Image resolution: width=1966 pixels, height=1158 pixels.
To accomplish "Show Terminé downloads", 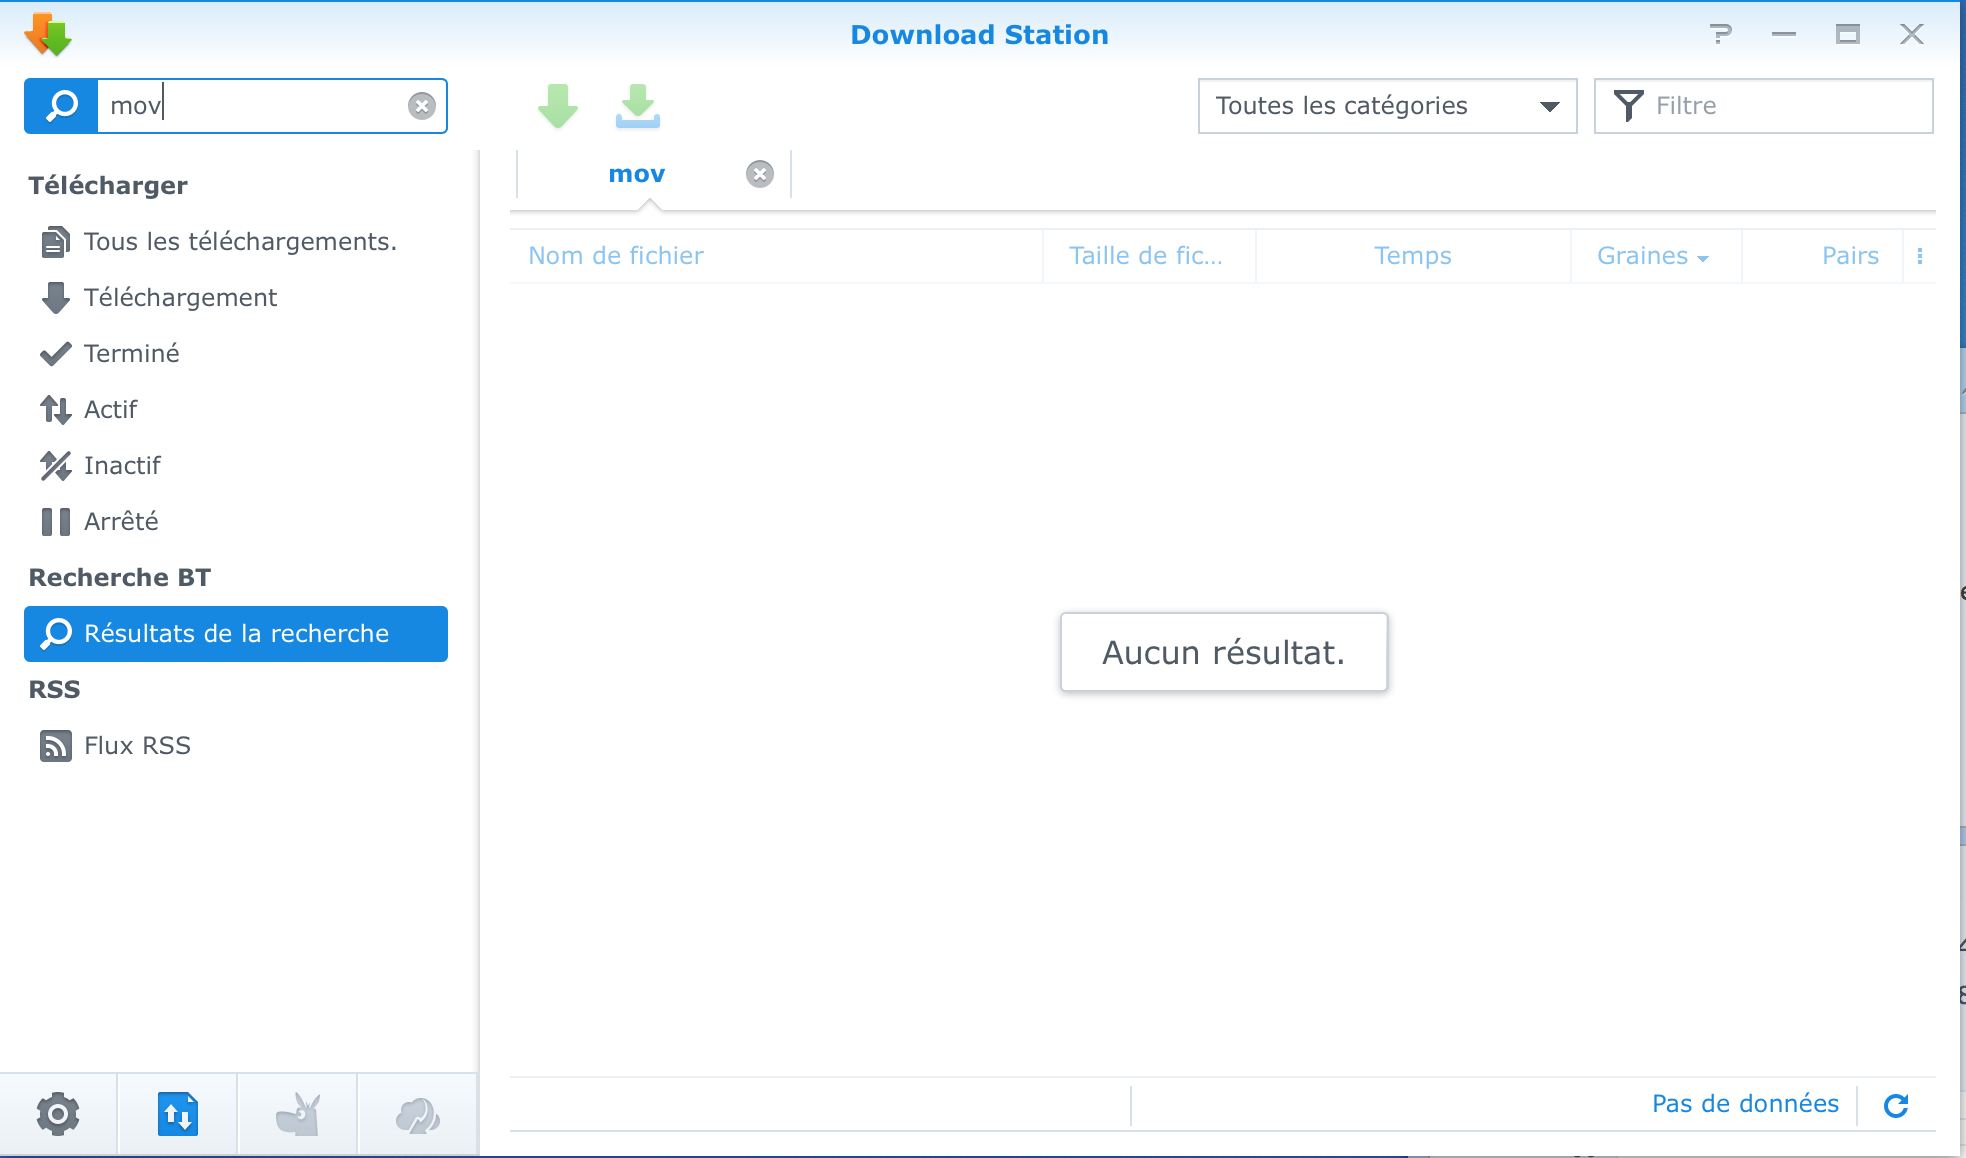I will tap(236, 354).
